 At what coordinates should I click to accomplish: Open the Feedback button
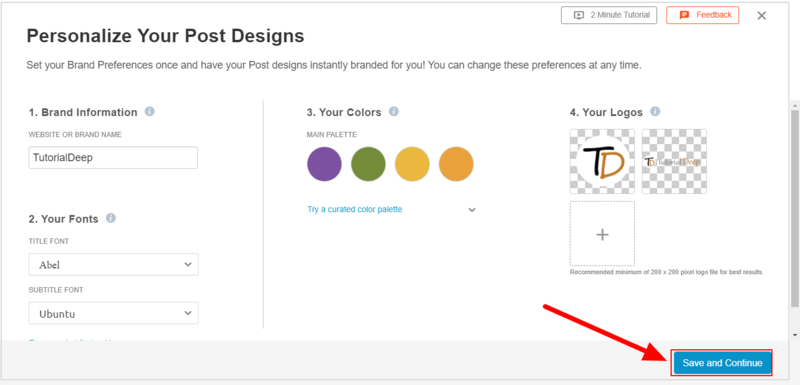tap(703, 15)
